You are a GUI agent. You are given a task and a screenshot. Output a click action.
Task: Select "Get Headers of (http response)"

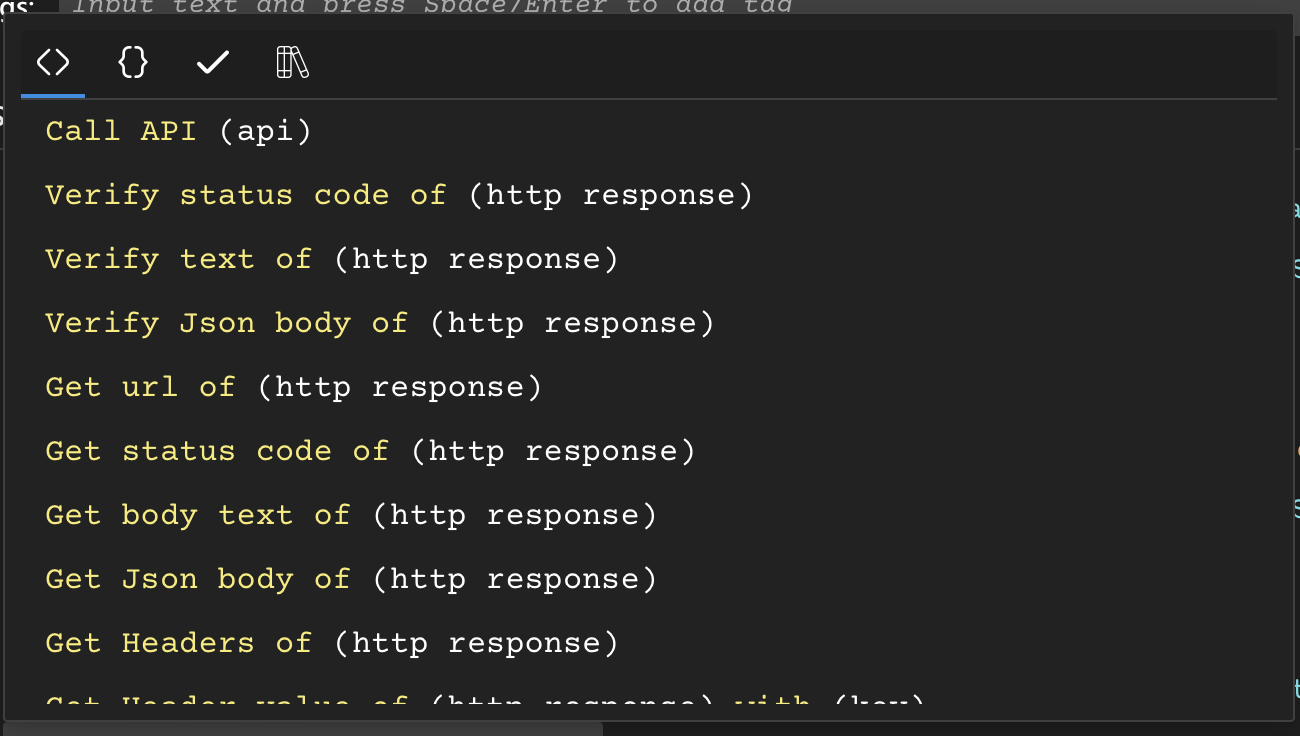point(330,643)
